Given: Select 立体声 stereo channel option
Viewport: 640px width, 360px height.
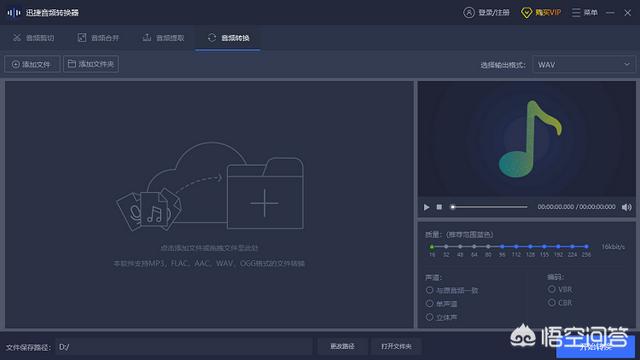Looking at the screenshot, I should (429, 317).
